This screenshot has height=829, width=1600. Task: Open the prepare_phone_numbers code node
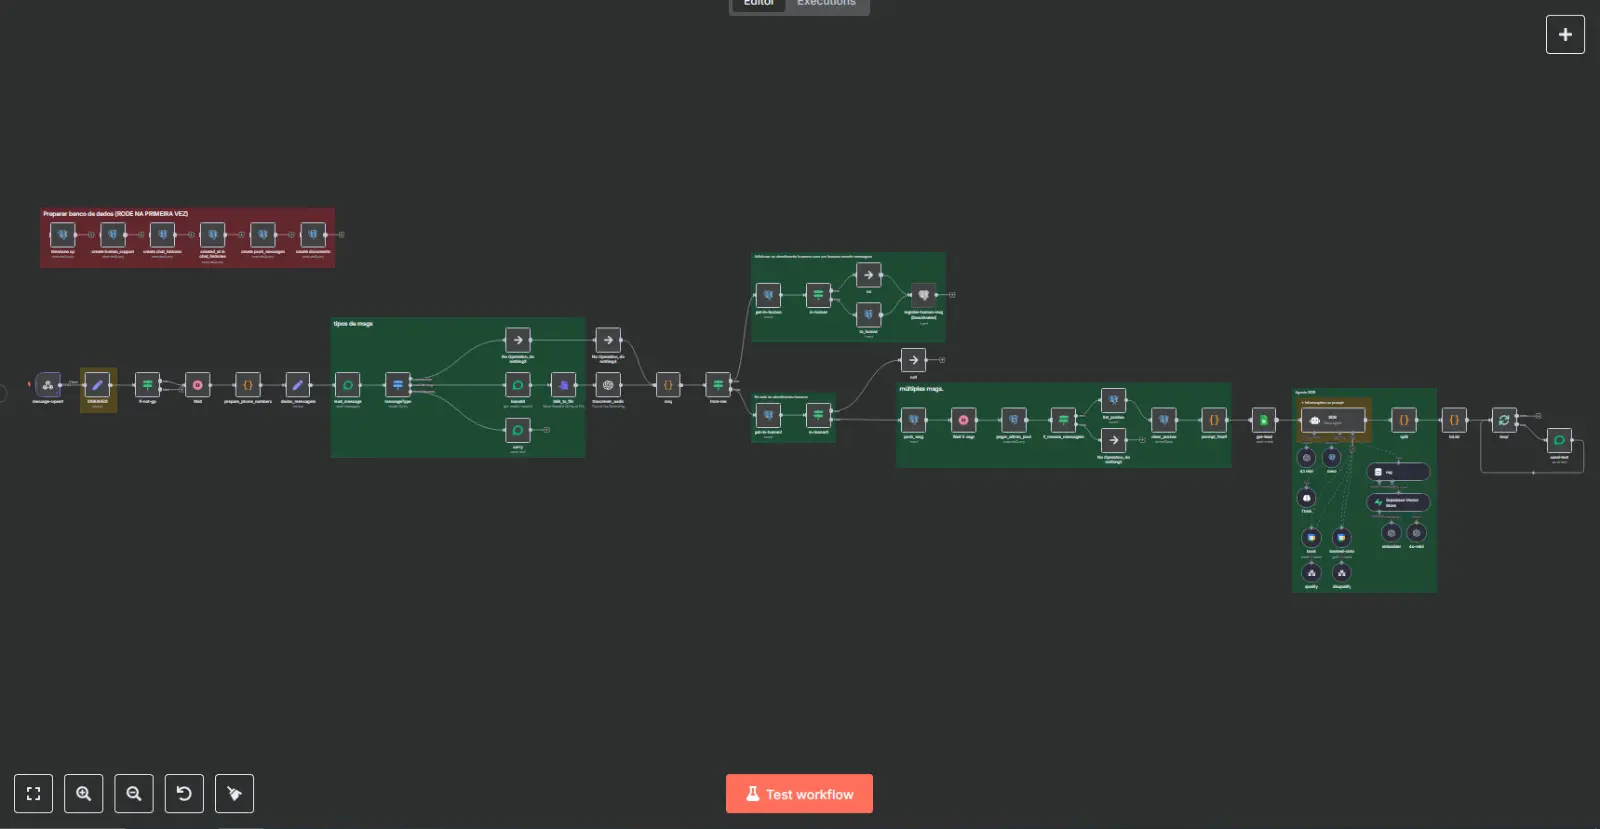[248, 385]
